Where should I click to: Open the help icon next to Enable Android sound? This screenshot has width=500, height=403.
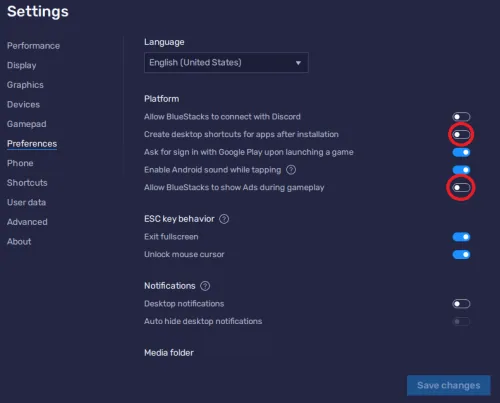291,170
